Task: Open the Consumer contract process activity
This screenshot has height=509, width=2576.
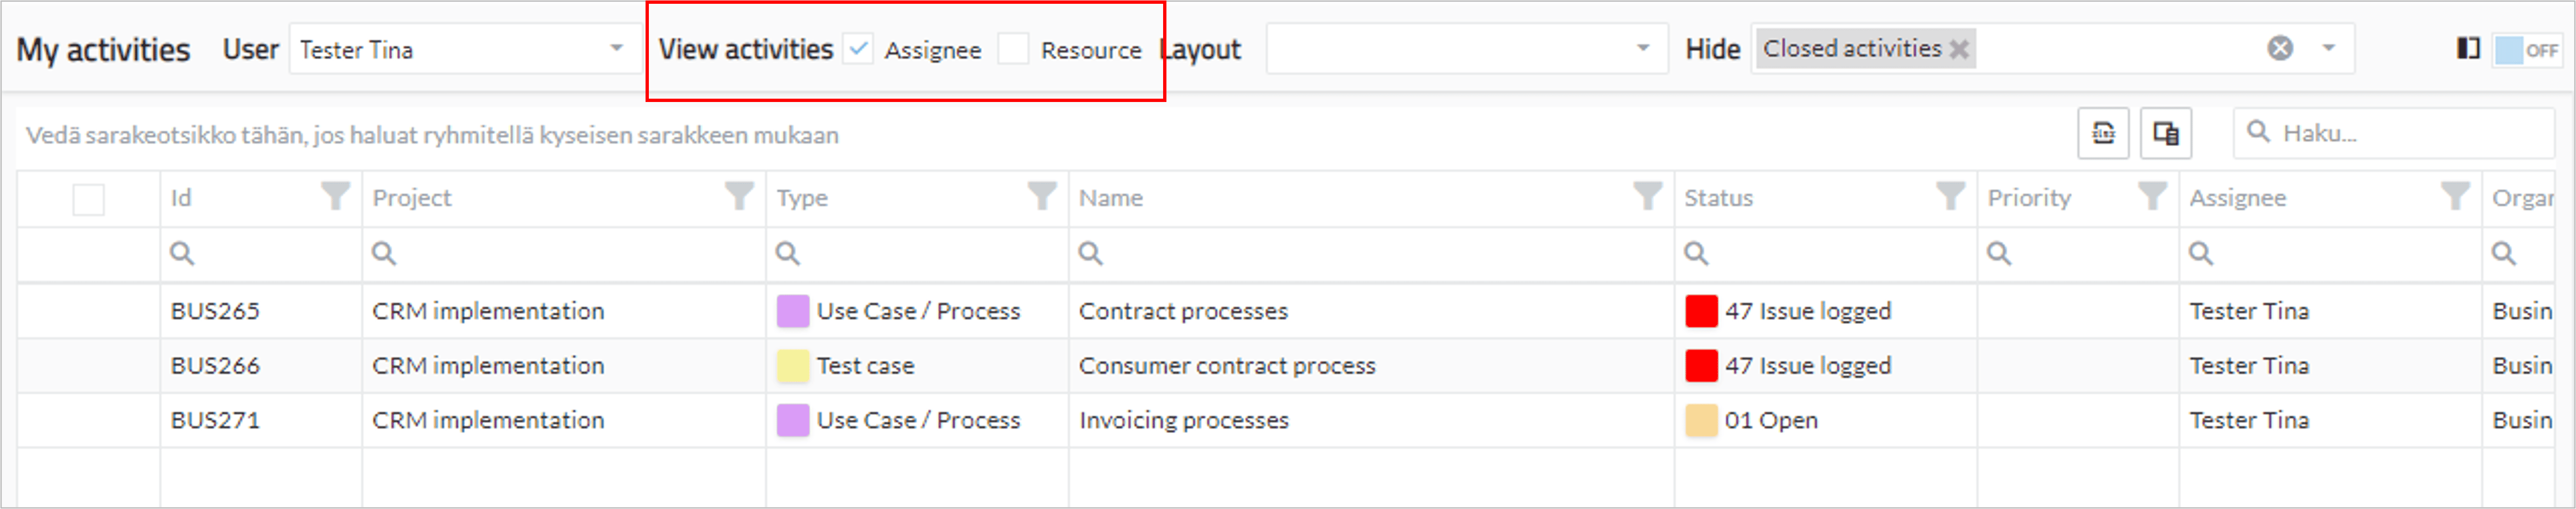Action: 1227,366
